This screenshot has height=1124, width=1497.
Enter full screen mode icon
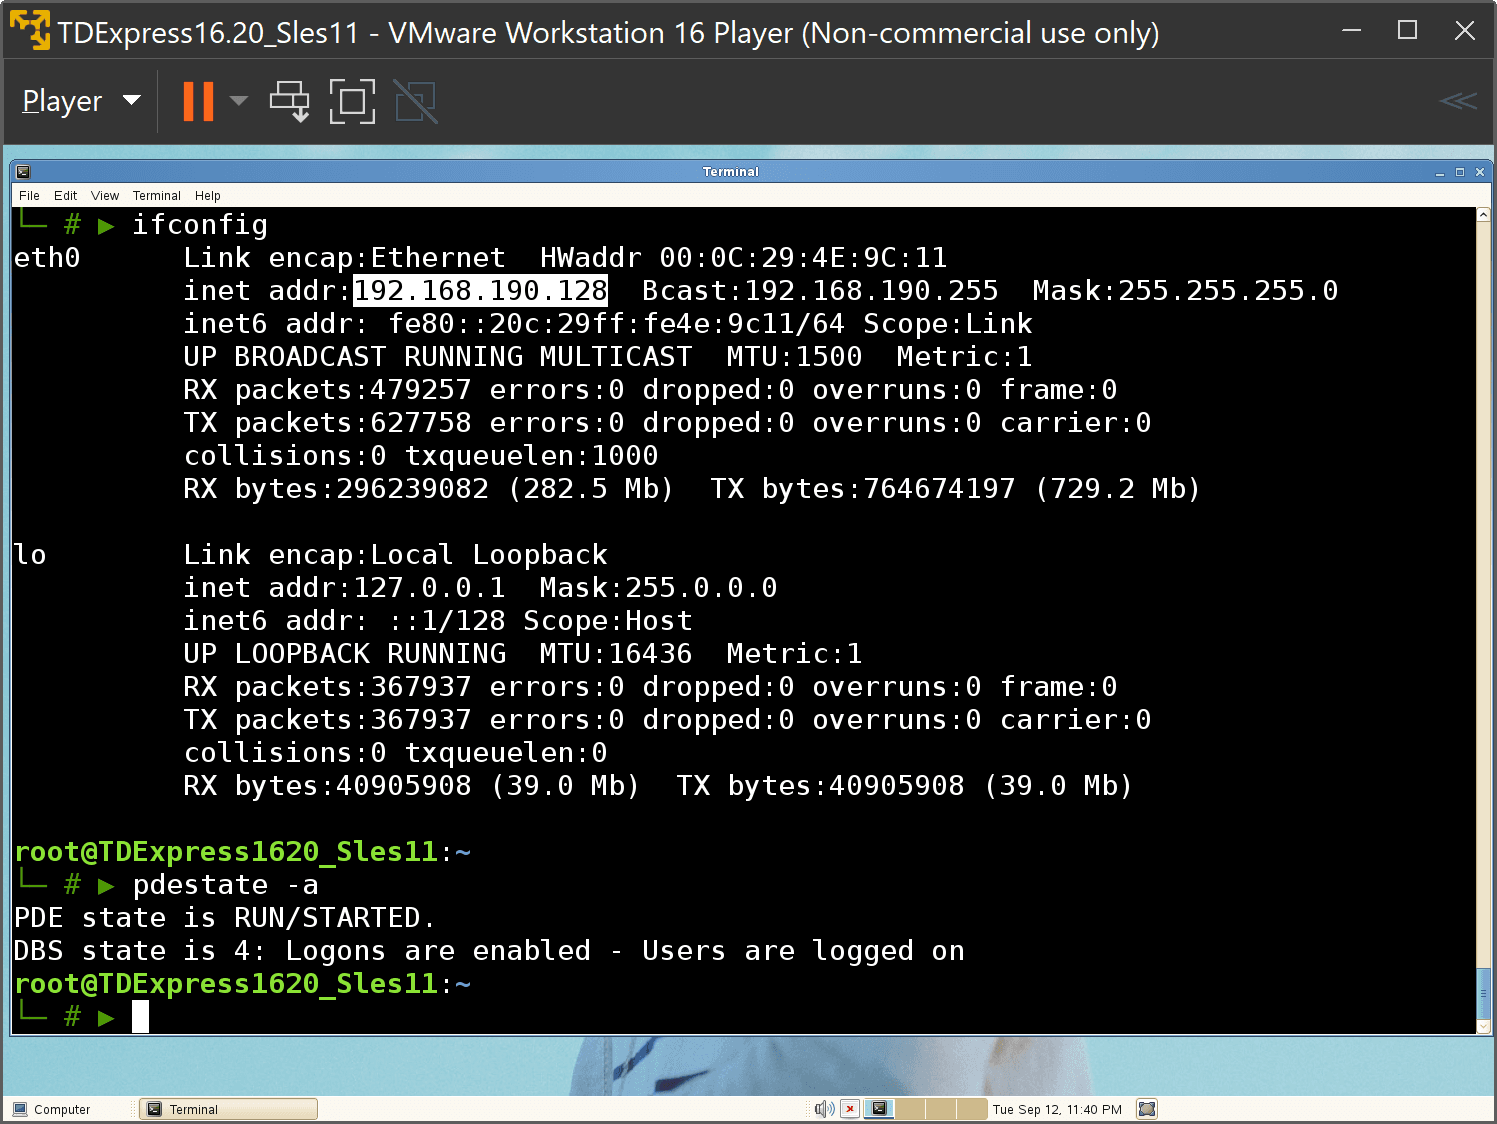352,101
